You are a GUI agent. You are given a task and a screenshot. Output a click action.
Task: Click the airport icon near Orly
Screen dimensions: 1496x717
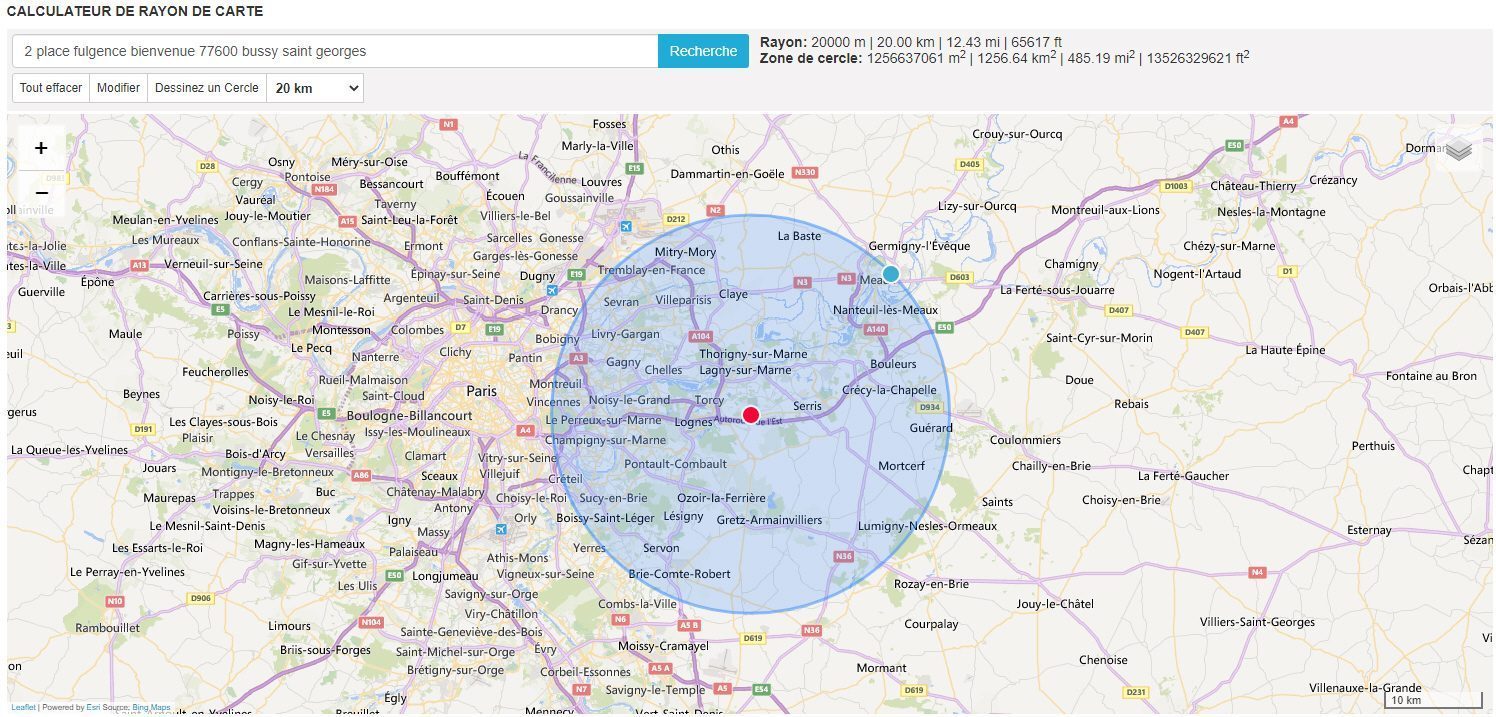tap(501, 529)
